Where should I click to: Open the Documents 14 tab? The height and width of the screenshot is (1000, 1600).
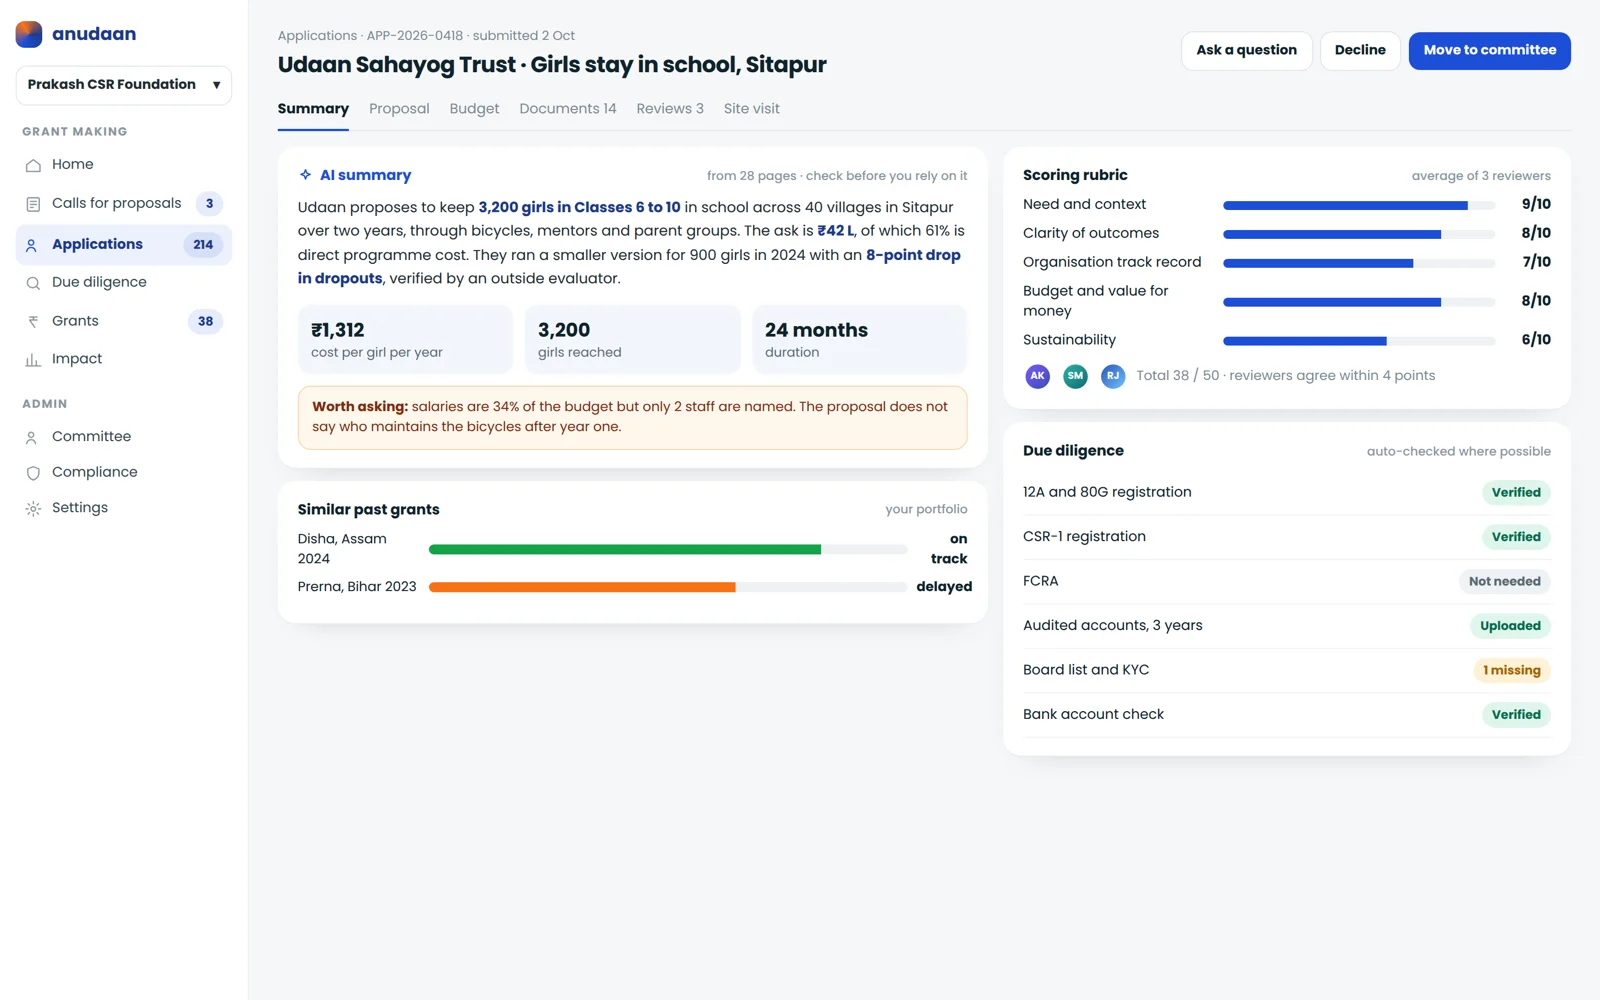click(568, 109)
